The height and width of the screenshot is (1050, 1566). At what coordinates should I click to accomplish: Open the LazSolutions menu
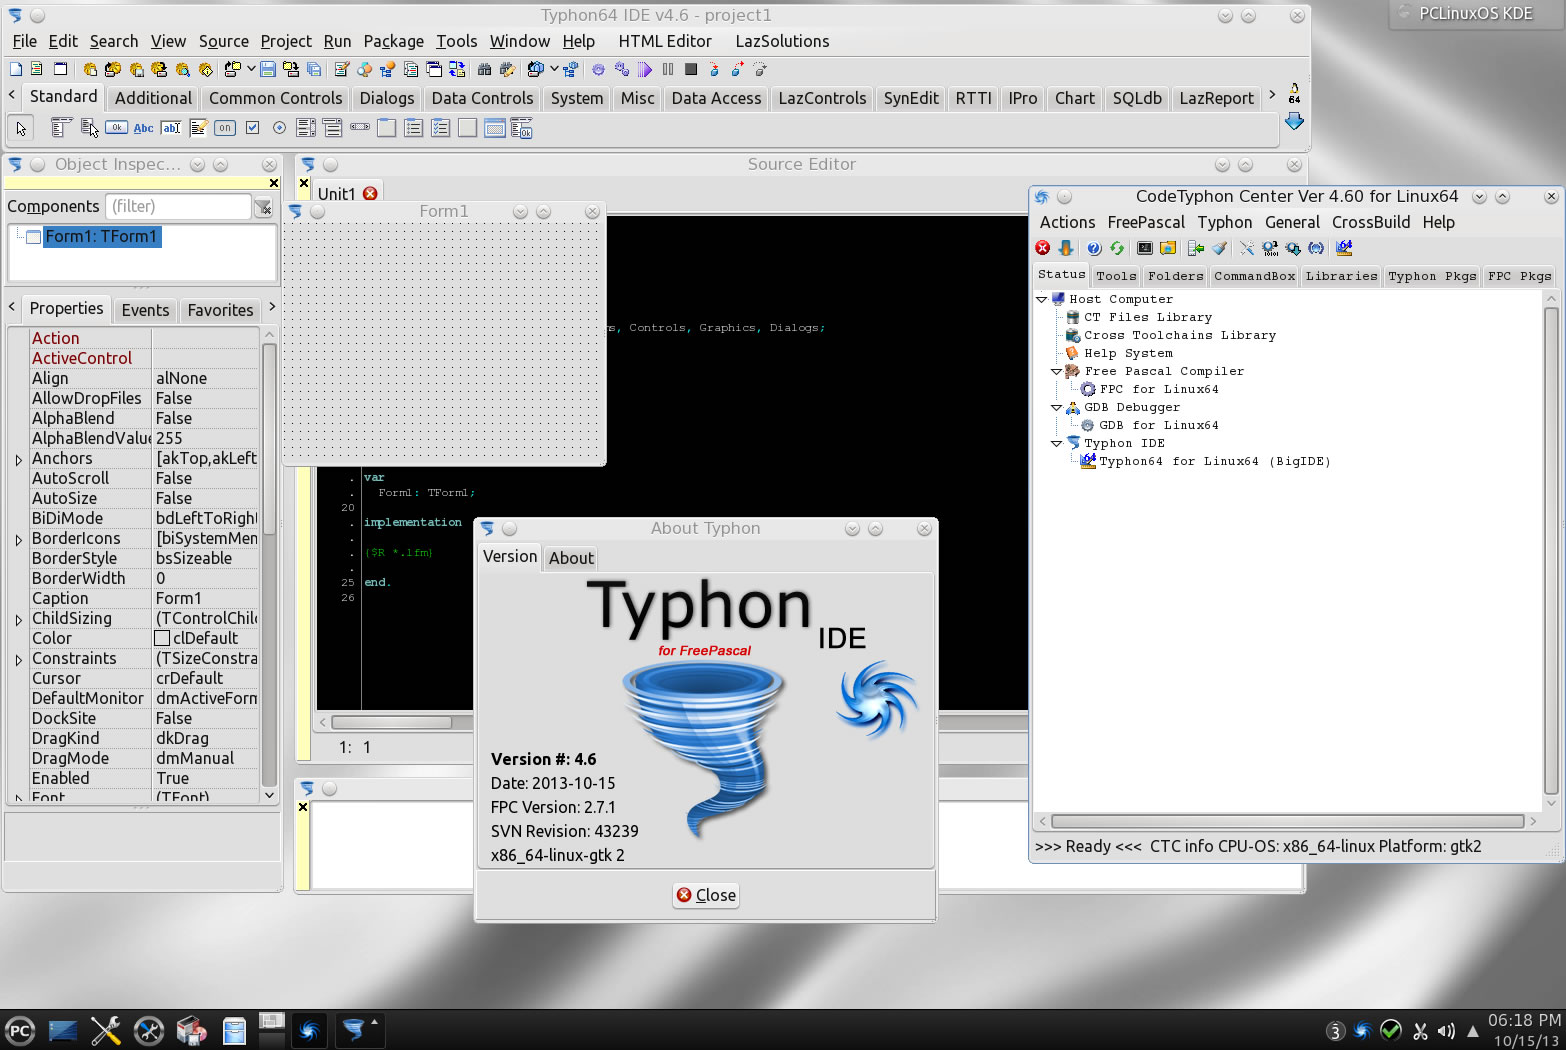click(782, 41)
